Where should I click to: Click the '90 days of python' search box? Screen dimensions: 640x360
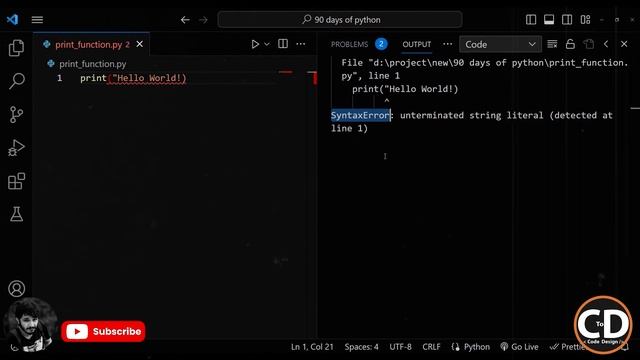pos(340,20)
